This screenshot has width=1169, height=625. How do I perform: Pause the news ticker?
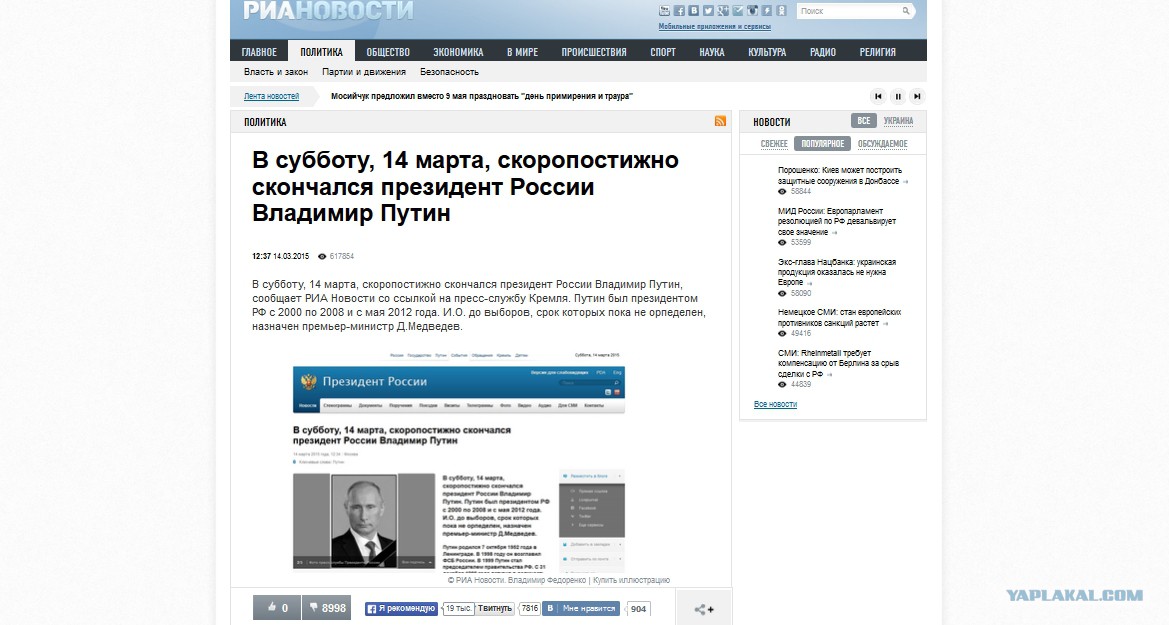(898, 96)
